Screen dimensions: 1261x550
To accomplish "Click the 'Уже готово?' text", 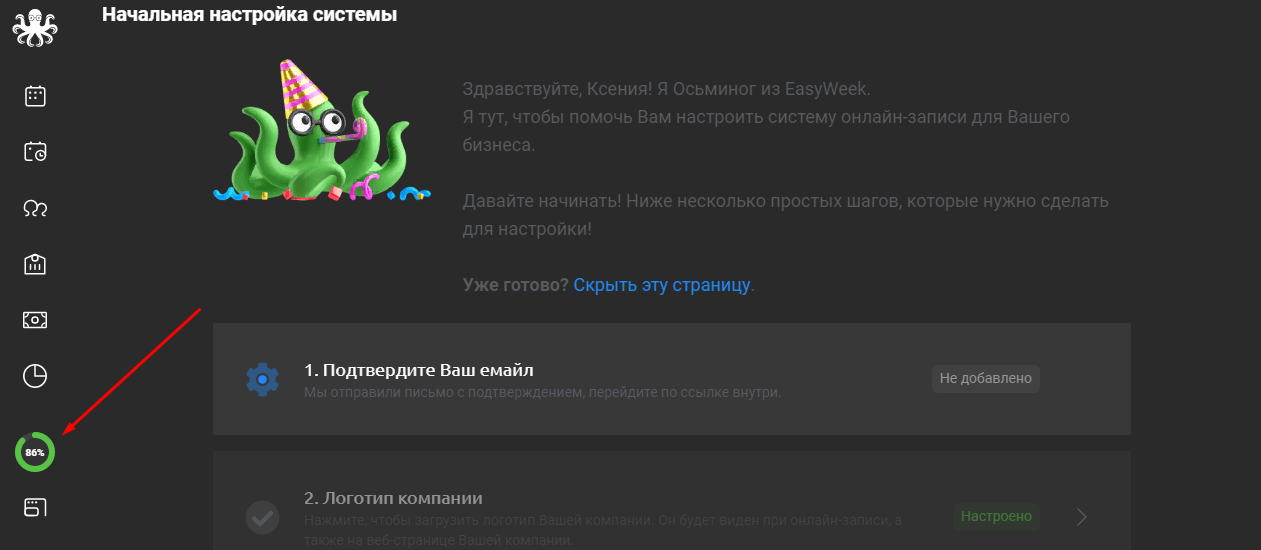I will (x=515, y=285).
